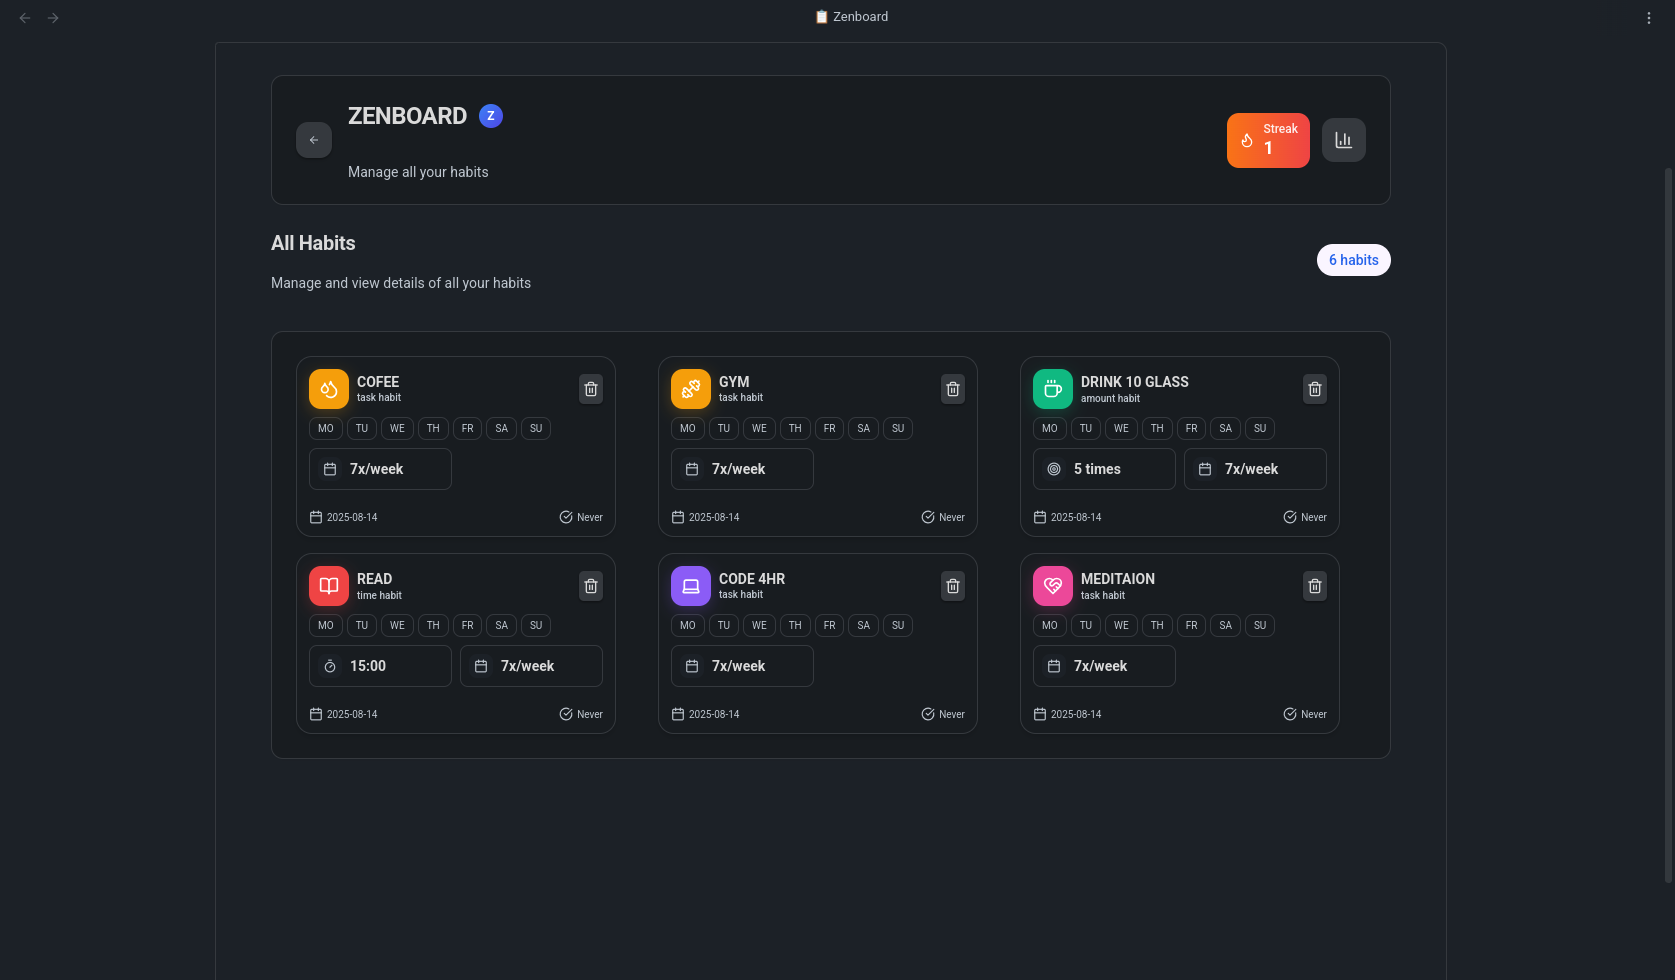Open the 5 times amount selector
Image resolution: width=1675 pixels, height=980 pixels.
click(1104, 468)
